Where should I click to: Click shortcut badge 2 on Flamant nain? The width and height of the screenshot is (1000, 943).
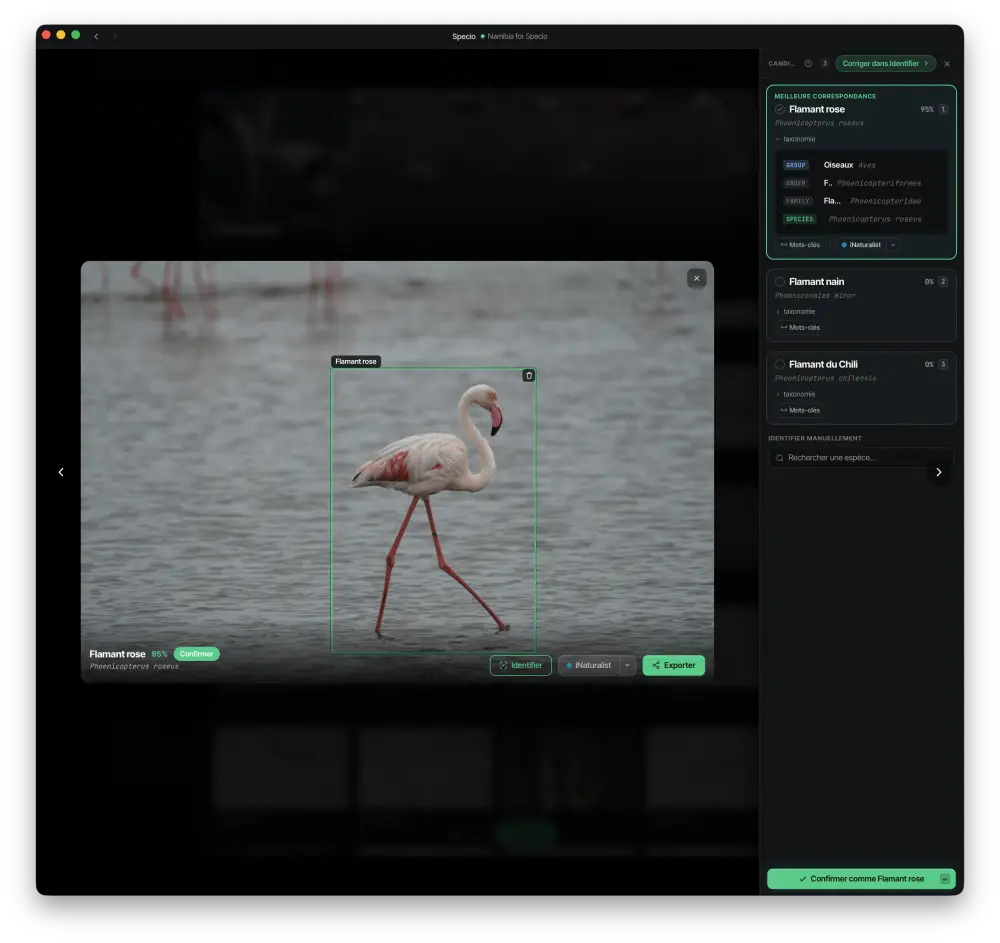click(943, 281)
